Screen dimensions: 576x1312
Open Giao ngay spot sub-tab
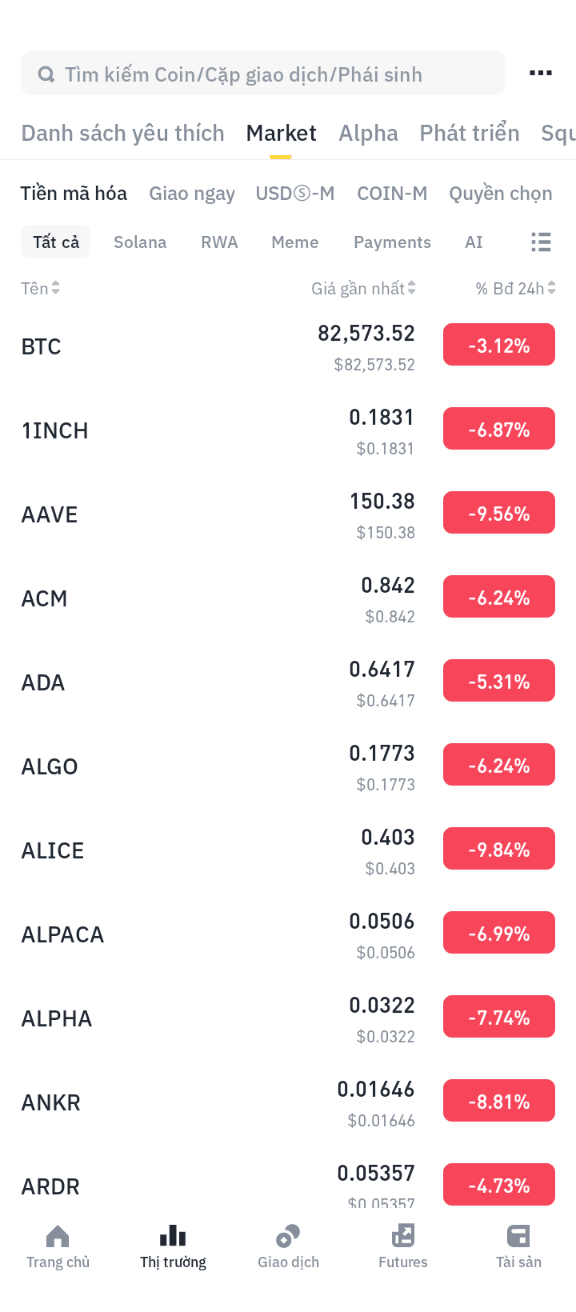point(192,193)
